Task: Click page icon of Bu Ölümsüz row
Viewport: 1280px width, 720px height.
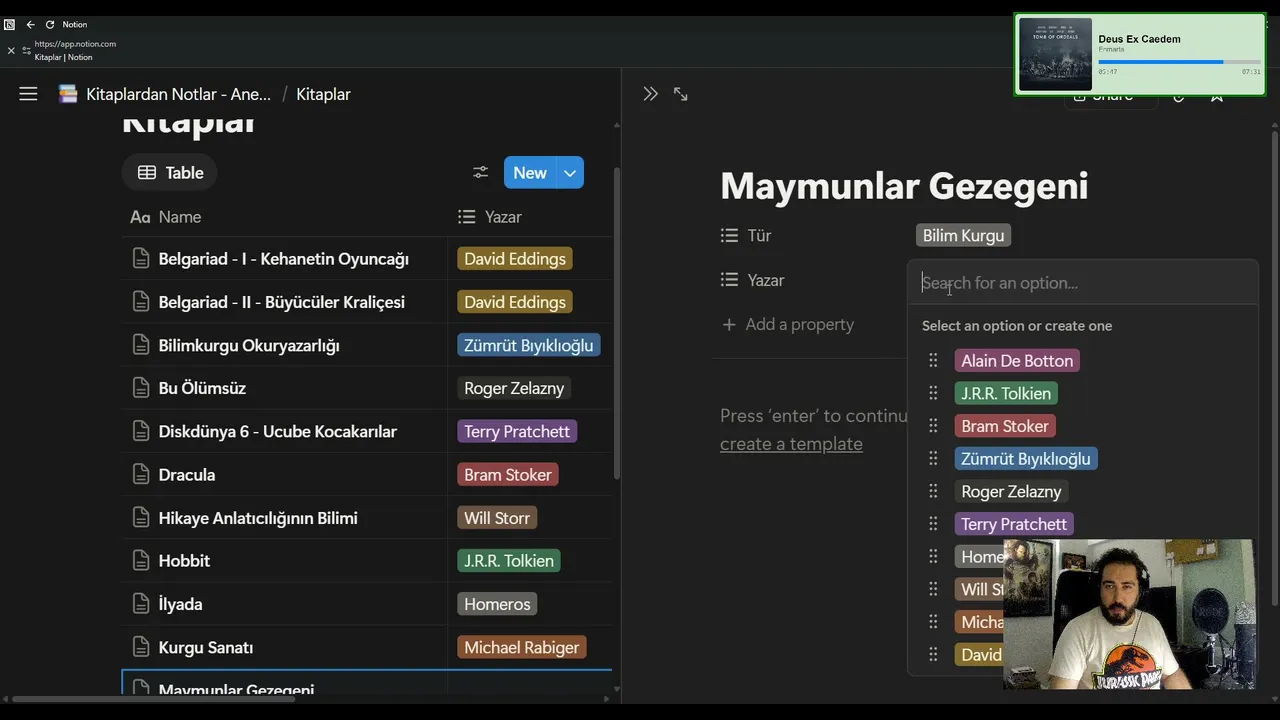Action: click(x=141, y=388)
